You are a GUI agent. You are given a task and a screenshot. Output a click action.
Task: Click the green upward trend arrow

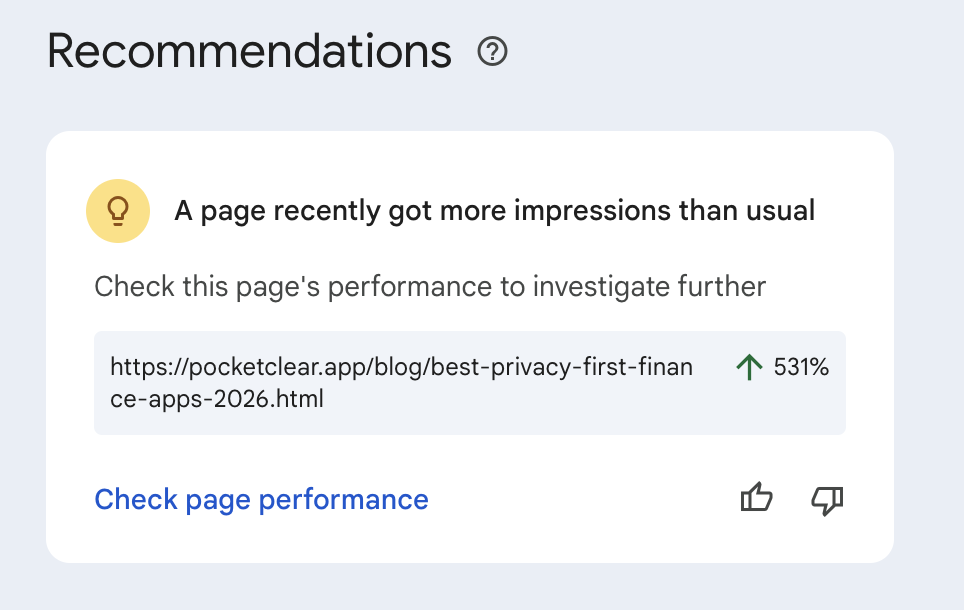click(748, 367)
